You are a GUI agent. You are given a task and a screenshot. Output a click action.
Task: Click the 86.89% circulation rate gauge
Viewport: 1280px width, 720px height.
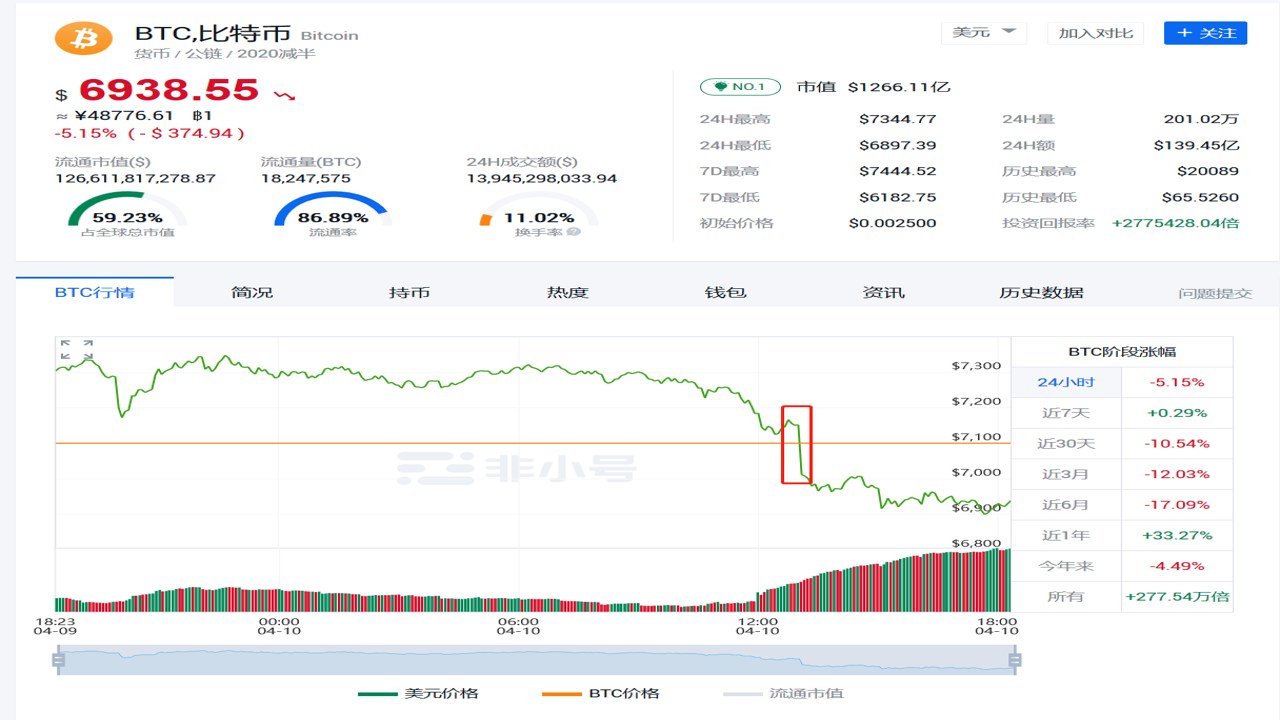[x=332, y=215]
